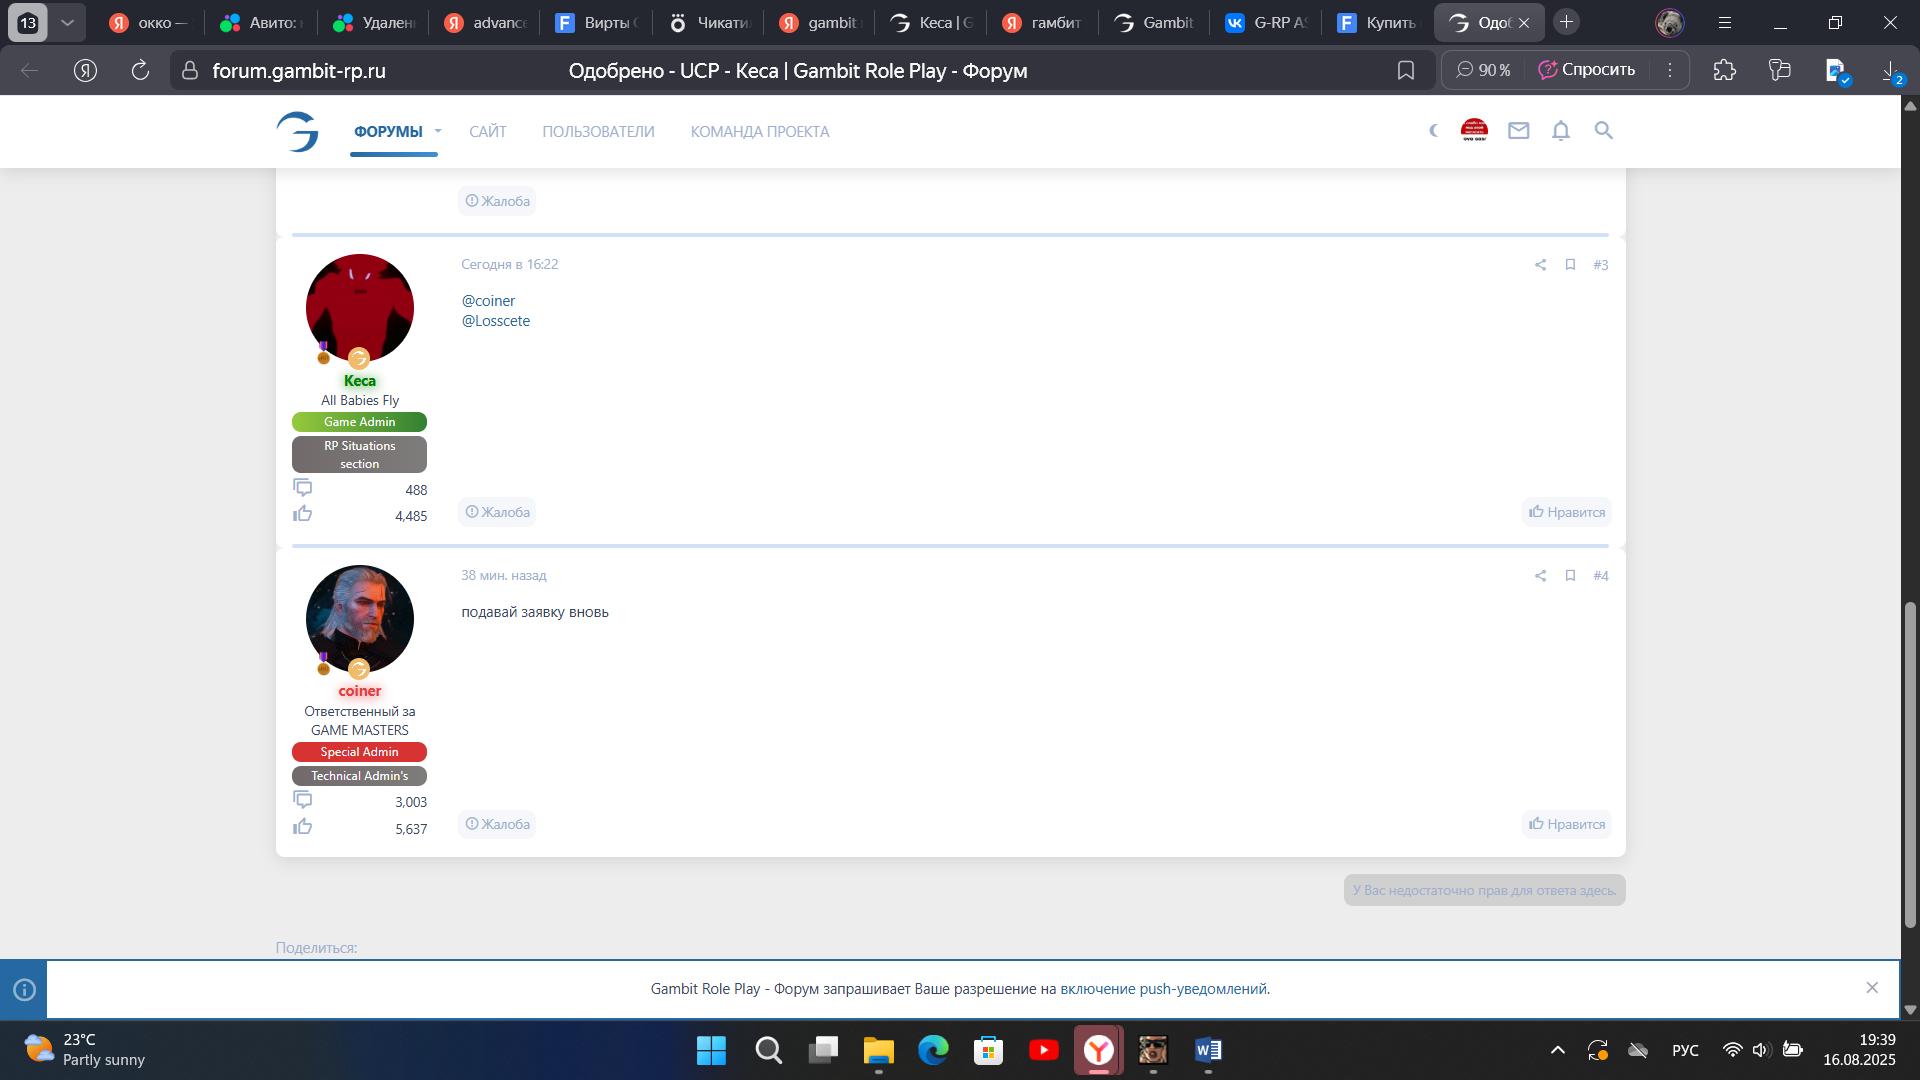
Task: Click forum search magnifier icon
Action: [x=1603, y=131]
